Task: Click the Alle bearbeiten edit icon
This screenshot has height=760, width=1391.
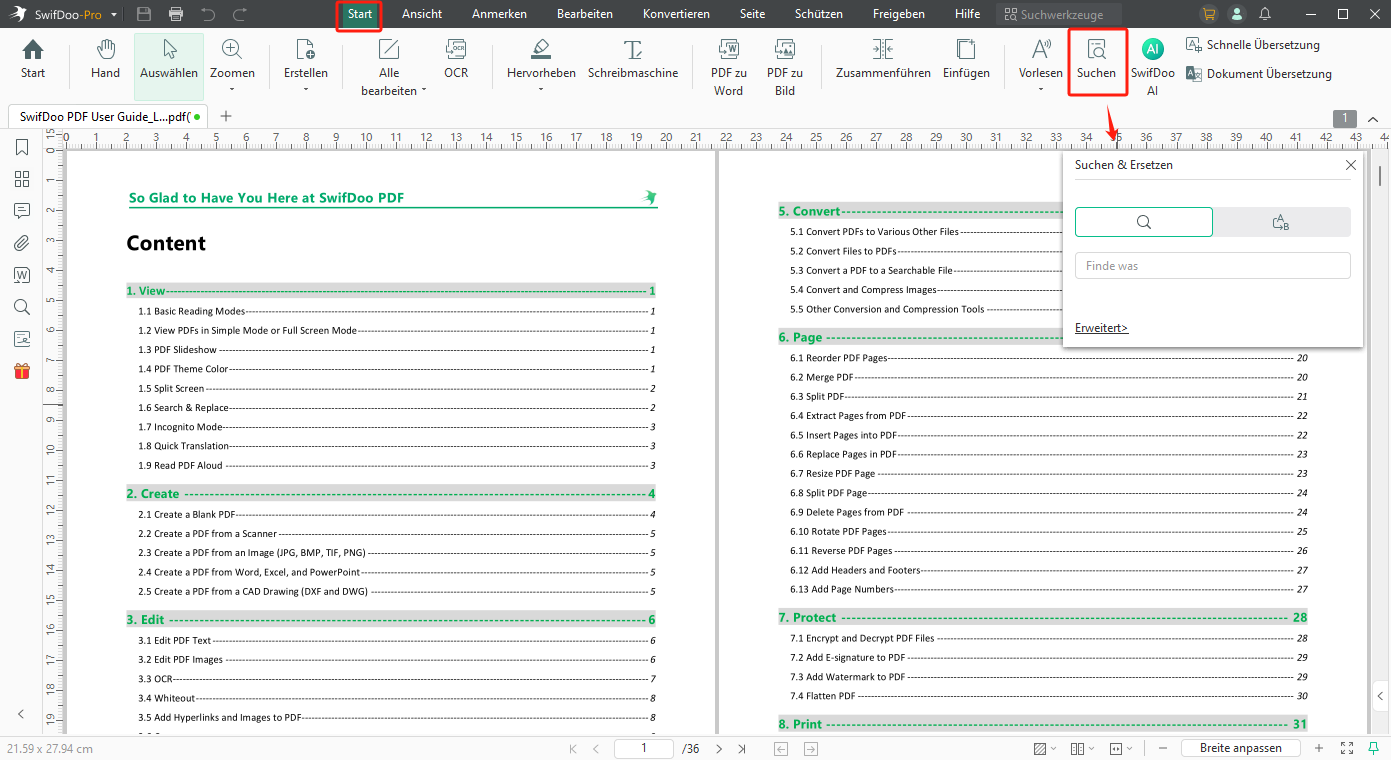Action: coord(389,50)
